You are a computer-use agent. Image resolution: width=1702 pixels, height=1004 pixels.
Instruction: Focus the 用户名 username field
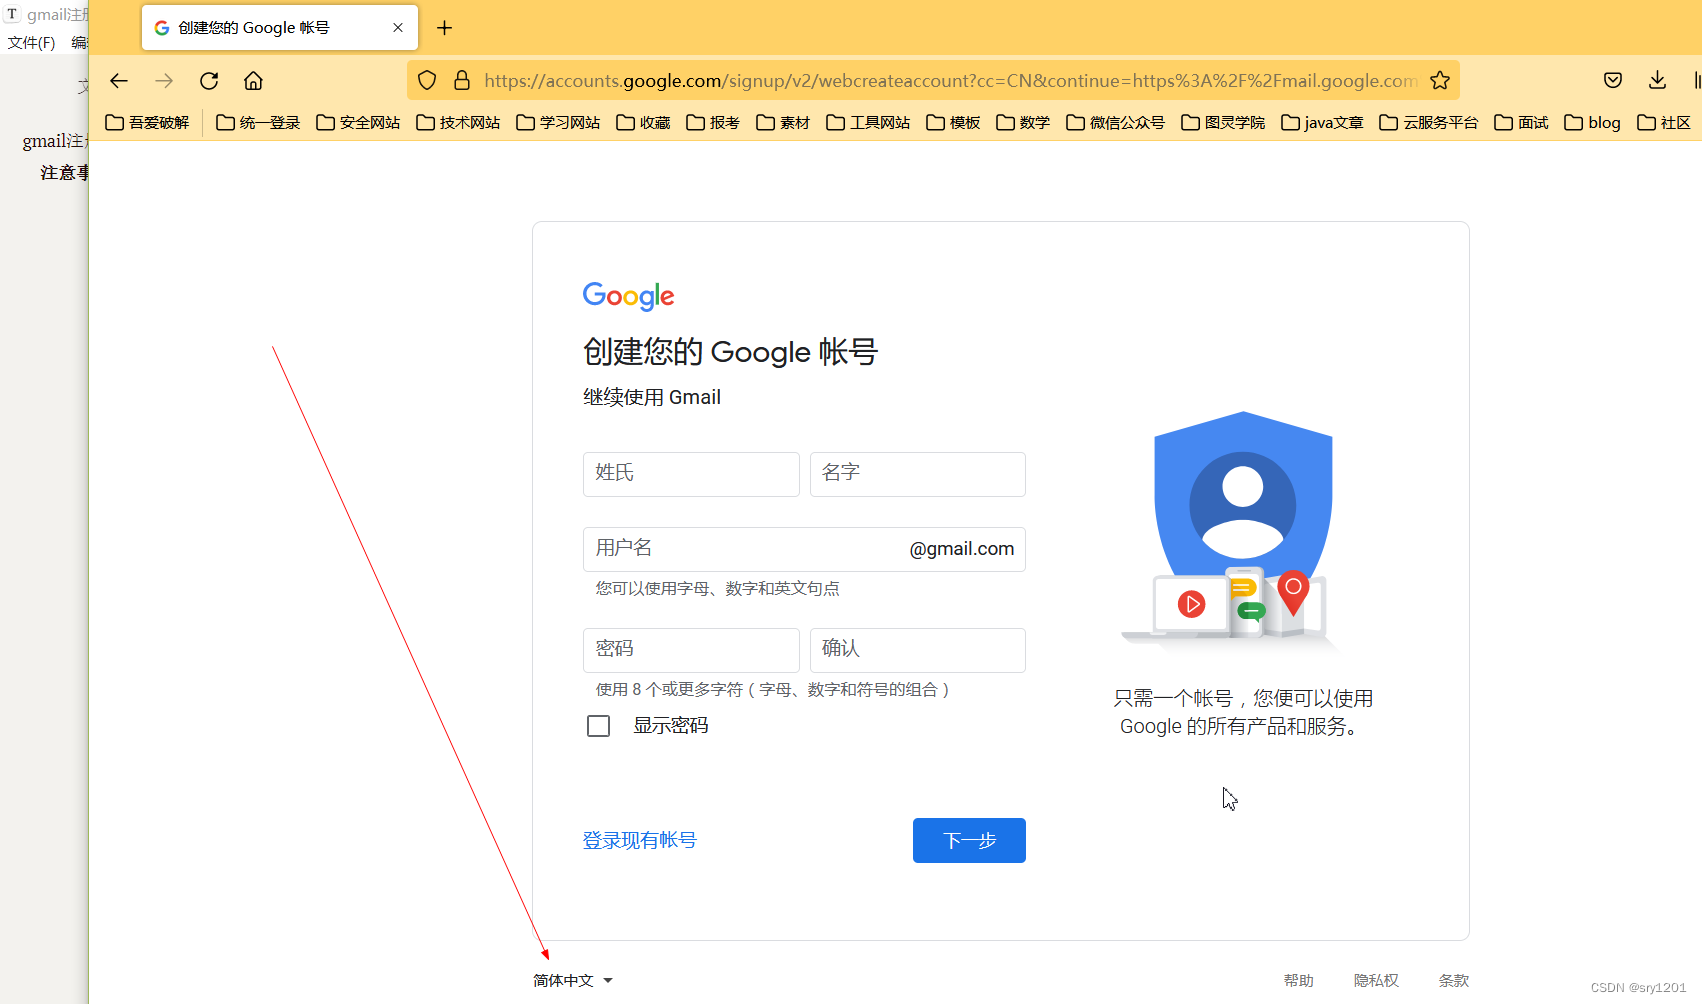pyautogui.click(x=804, y=549)
